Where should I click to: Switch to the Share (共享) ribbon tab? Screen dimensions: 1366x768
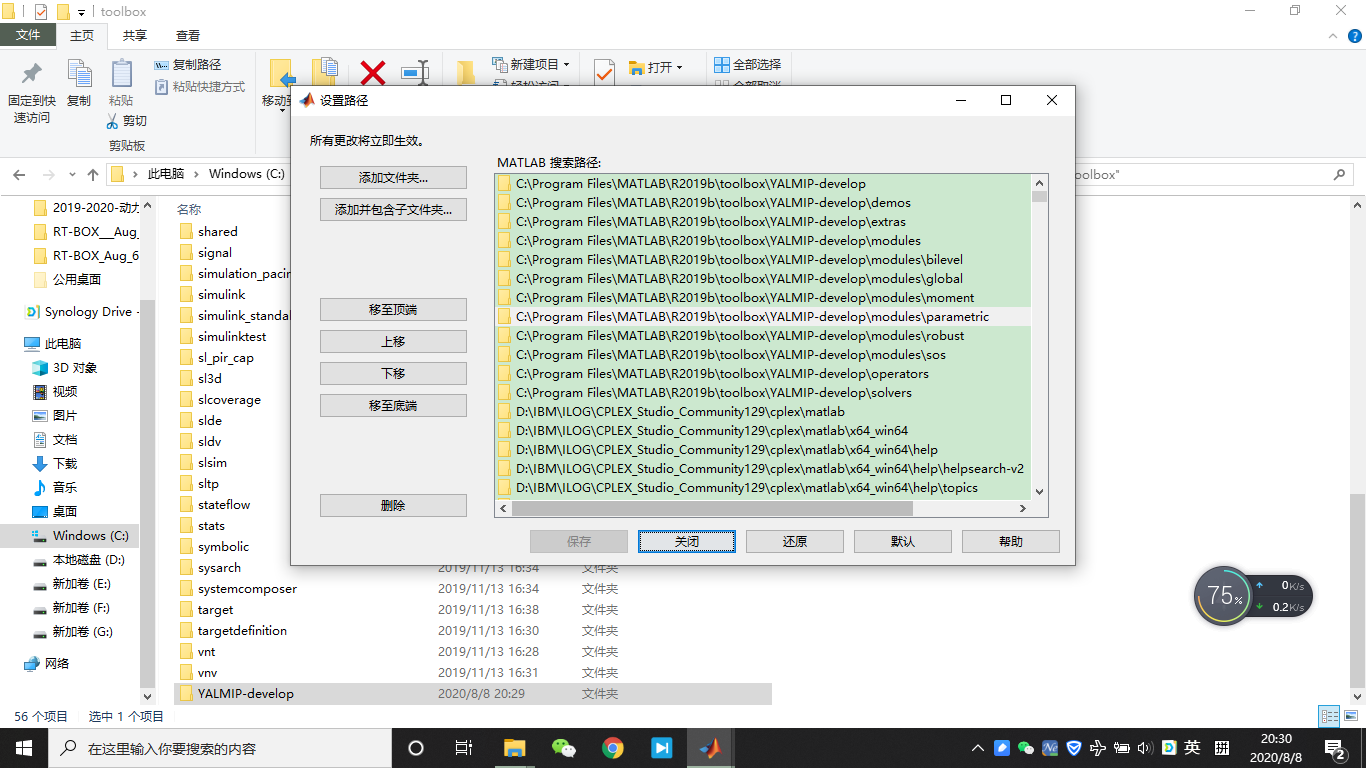click(x=135, y=35)
